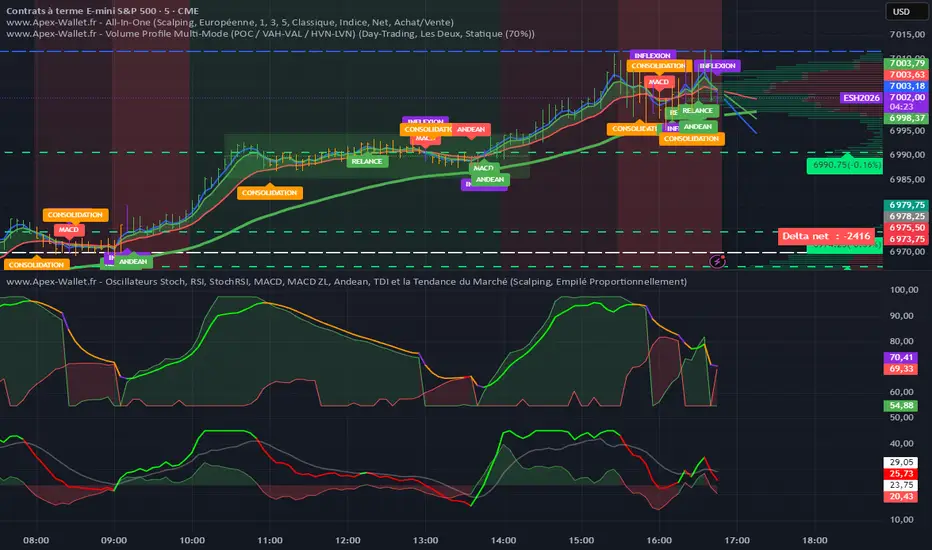932x550 pixels.
Task: Click the teal 6979,75 price label
Action: coord(907,205)
